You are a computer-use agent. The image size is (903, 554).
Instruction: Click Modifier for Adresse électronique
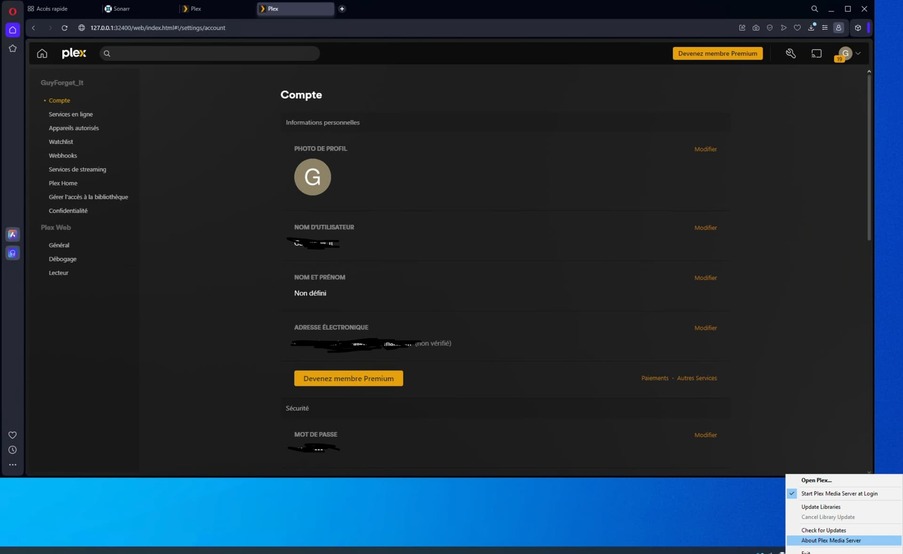705,328
